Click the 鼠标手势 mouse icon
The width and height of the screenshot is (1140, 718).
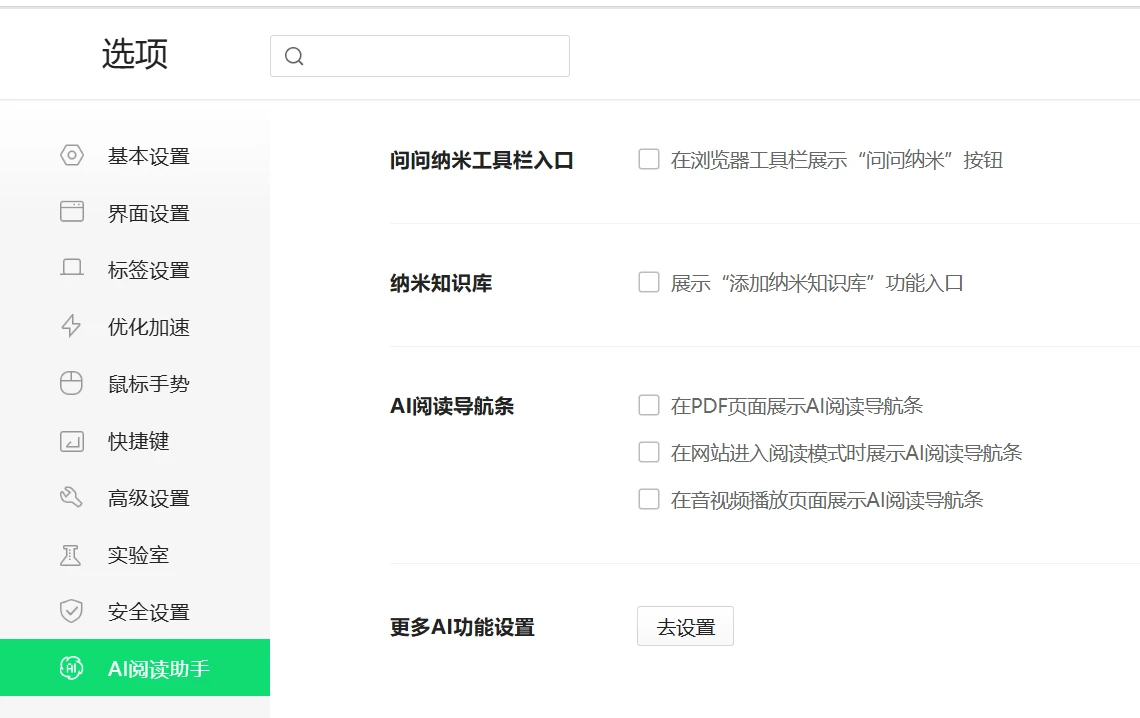[70, 384]
